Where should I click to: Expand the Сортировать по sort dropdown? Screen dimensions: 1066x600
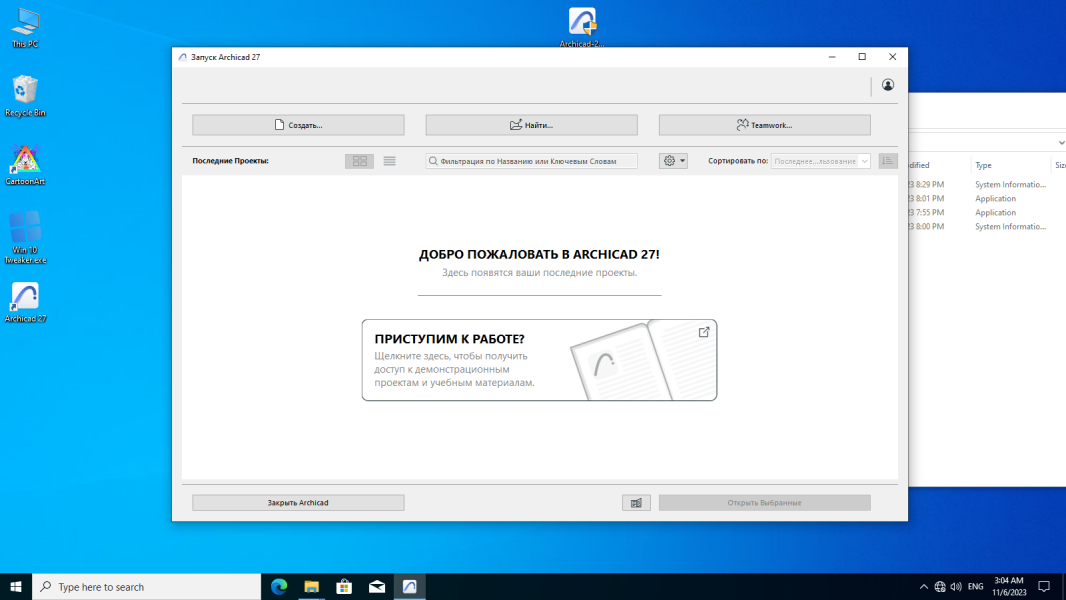point(821,161)
